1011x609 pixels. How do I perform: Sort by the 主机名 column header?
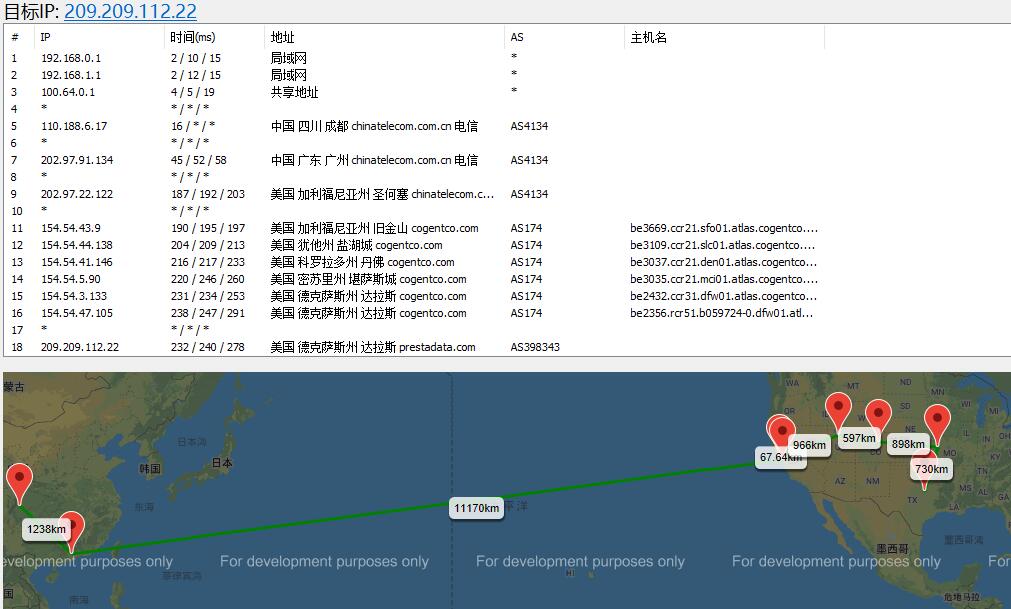coord(724,37)
